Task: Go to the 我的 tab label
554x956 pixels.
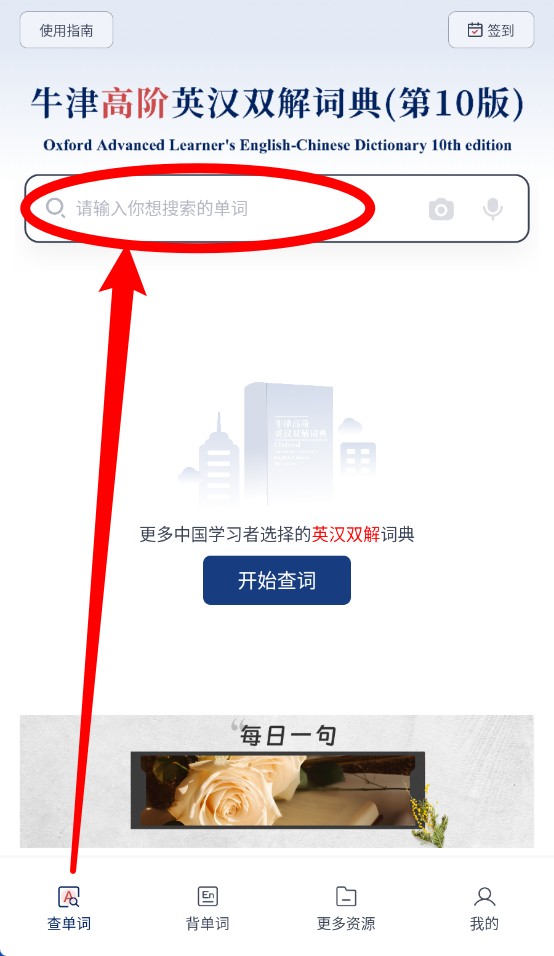Action: [x=485, y=924]
